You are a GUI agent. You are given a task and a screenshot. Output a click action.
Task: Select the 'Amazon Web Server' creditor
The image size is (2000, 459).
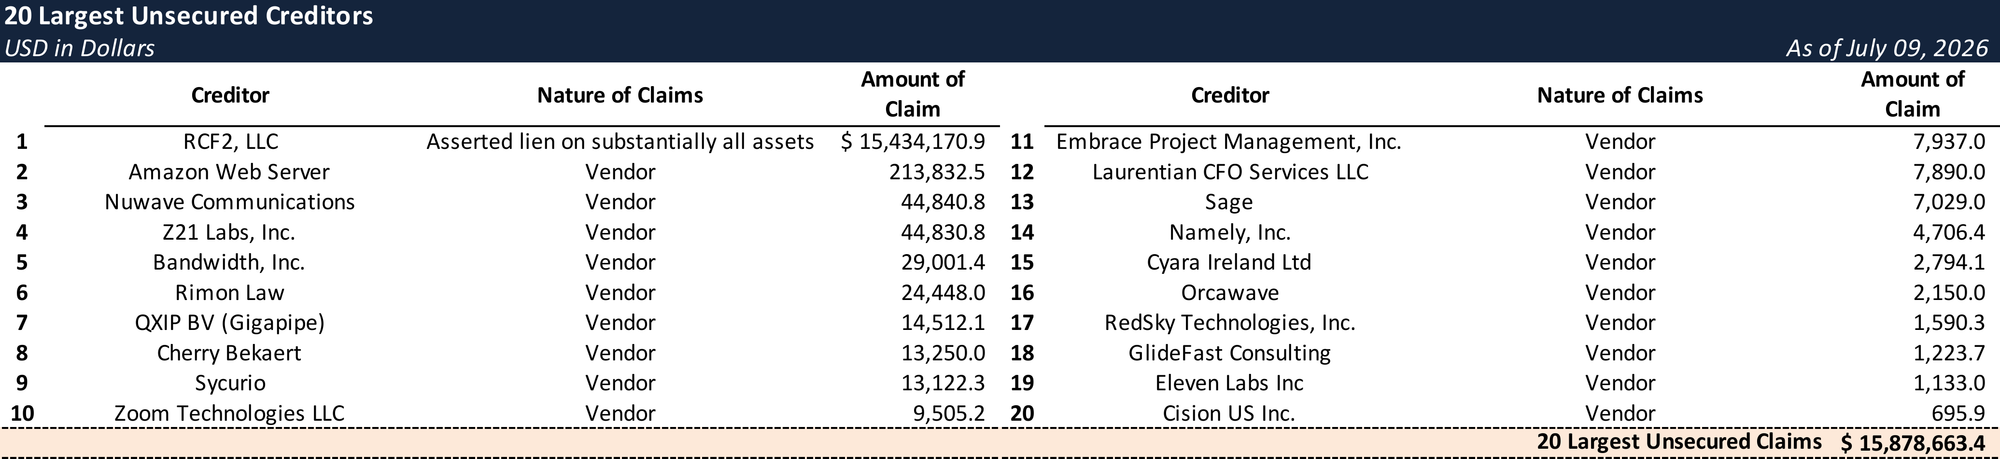pos(229,172)
